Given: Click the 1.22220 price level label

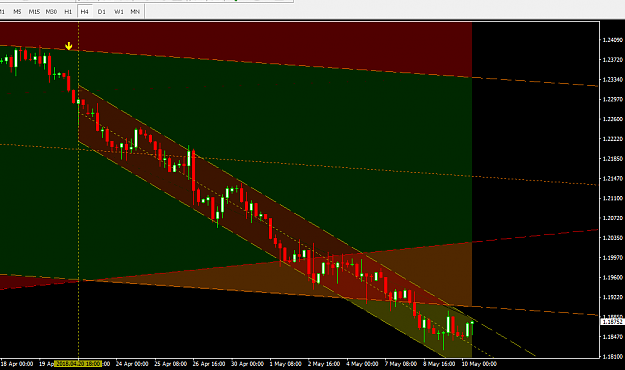Looking at the screenshot, I should point(613,139).
